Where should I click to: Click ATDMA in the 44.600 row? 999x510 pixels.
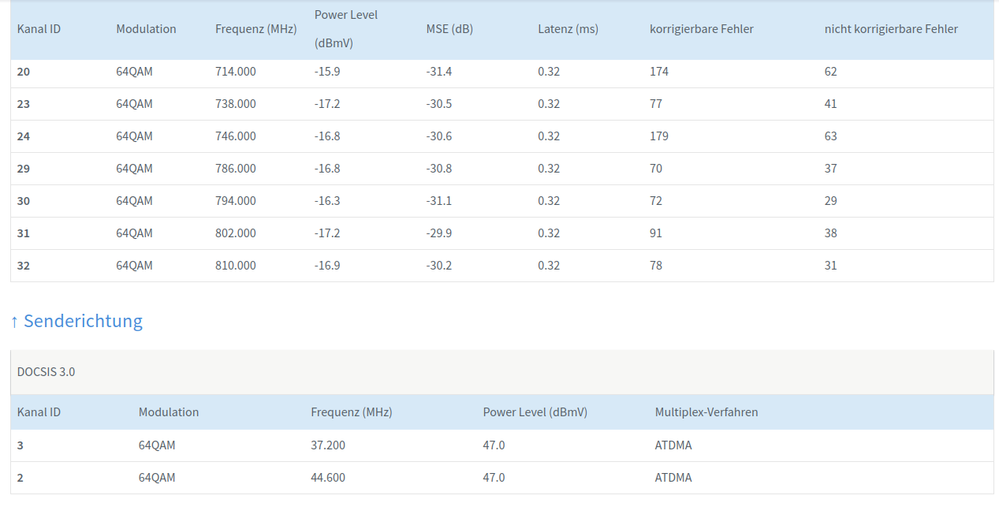[x=673, y=477]
